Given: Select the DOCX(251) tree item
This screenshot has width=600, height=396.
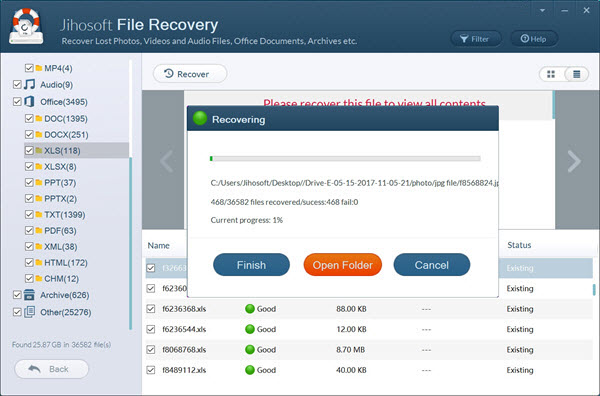Looking at the screenshot, I should (x=66, y=135).
